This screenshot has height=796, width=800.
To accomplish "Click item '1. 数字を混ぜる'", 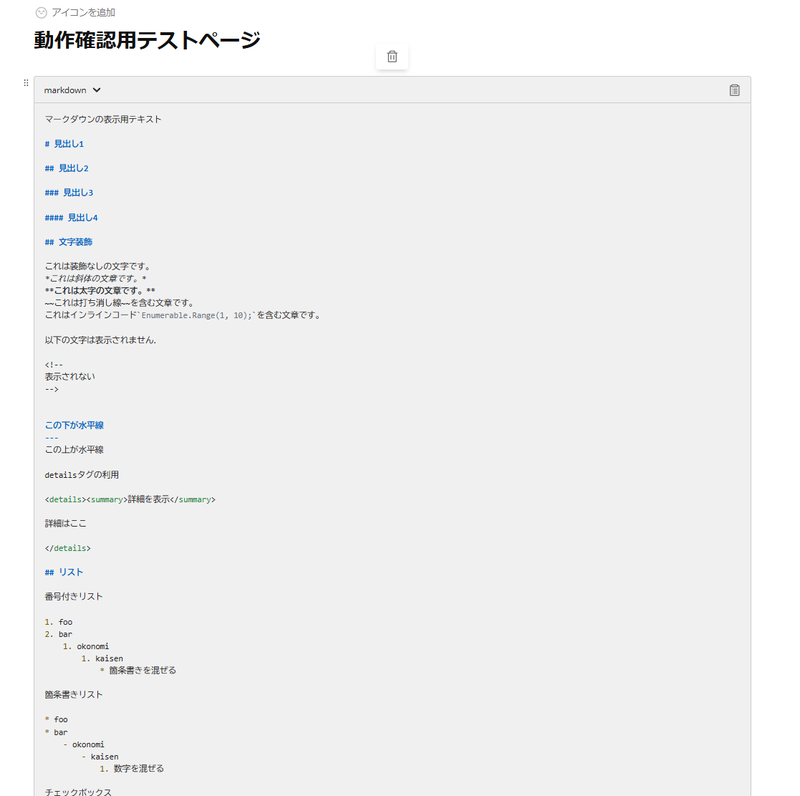I will [132, 768].
